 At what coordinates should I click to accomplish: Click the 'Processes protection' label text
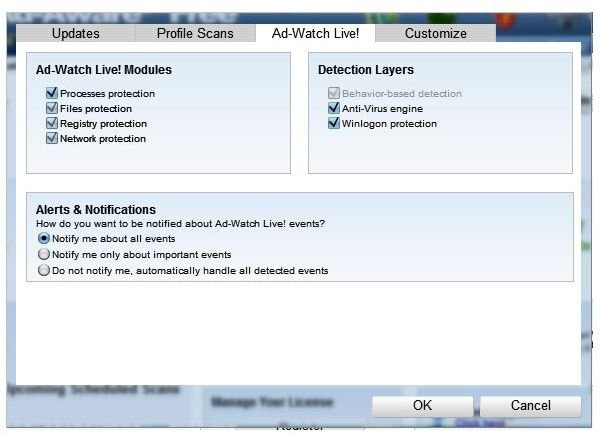tap(108, 94)
